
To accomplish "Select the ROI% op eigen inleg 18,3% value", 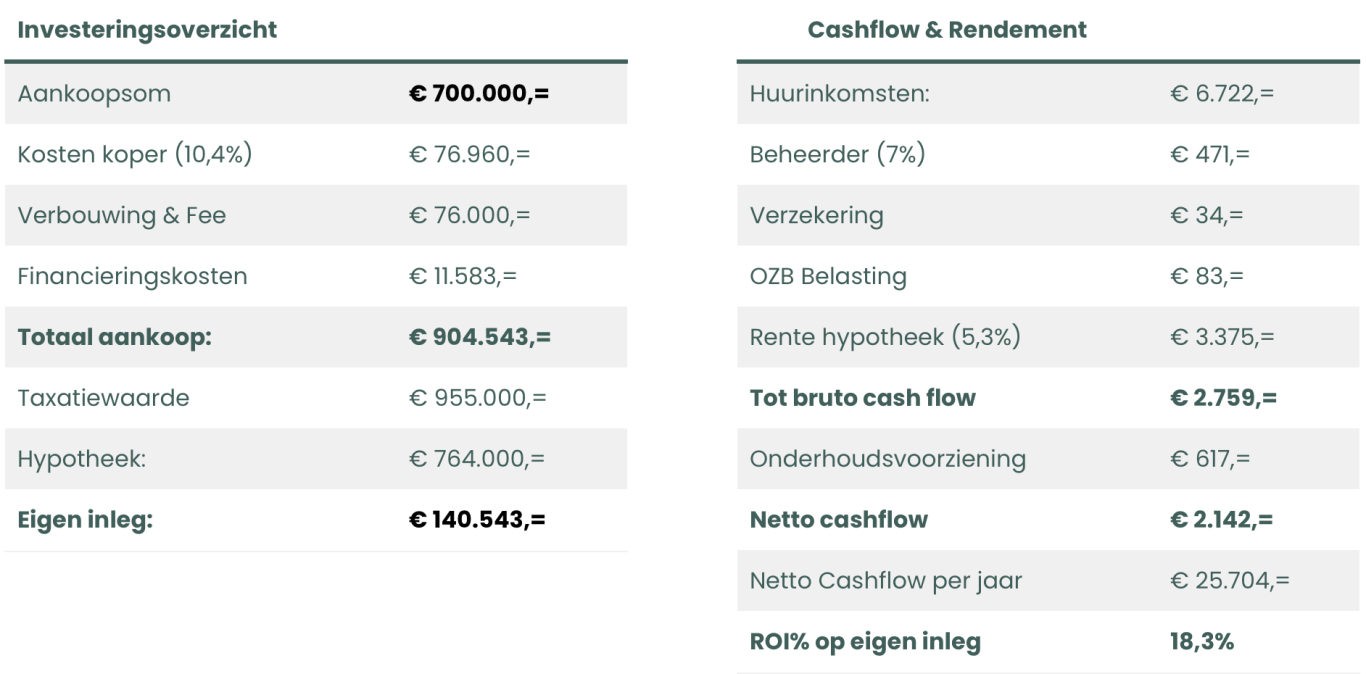I will (x=1201, y=642).
